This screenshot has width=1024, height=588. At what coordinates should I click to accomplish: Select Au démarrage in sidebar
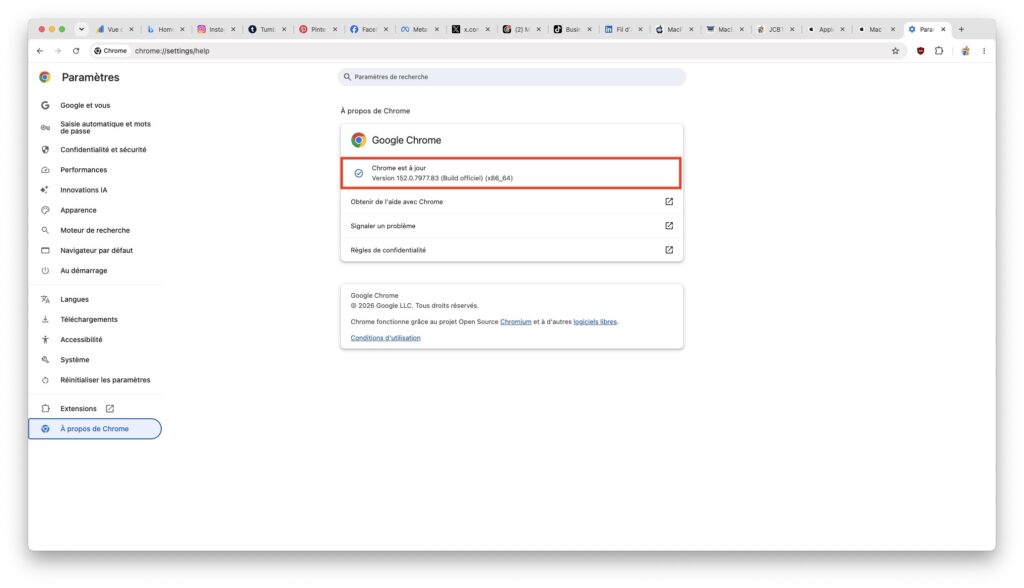pyautogui.click(x=84, y=270)
